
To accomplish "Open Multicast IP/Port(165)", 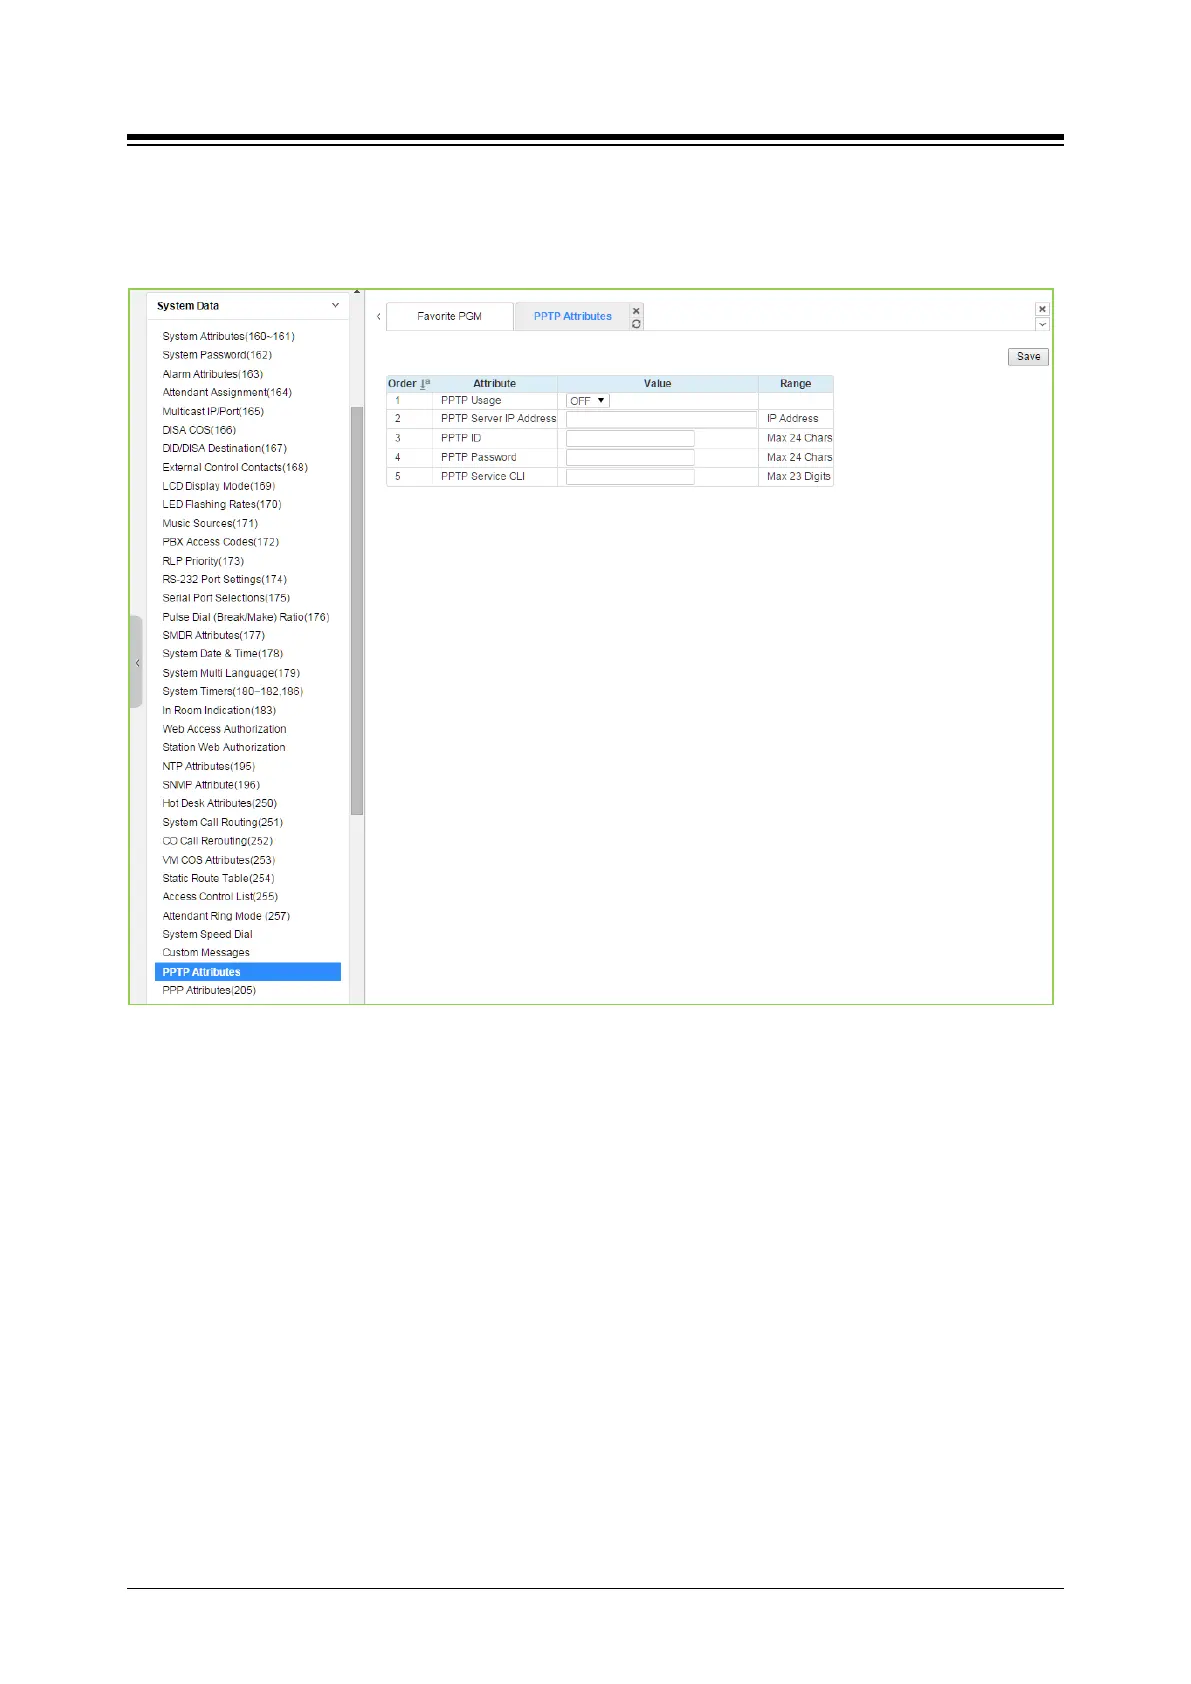I will coord(213,411).
